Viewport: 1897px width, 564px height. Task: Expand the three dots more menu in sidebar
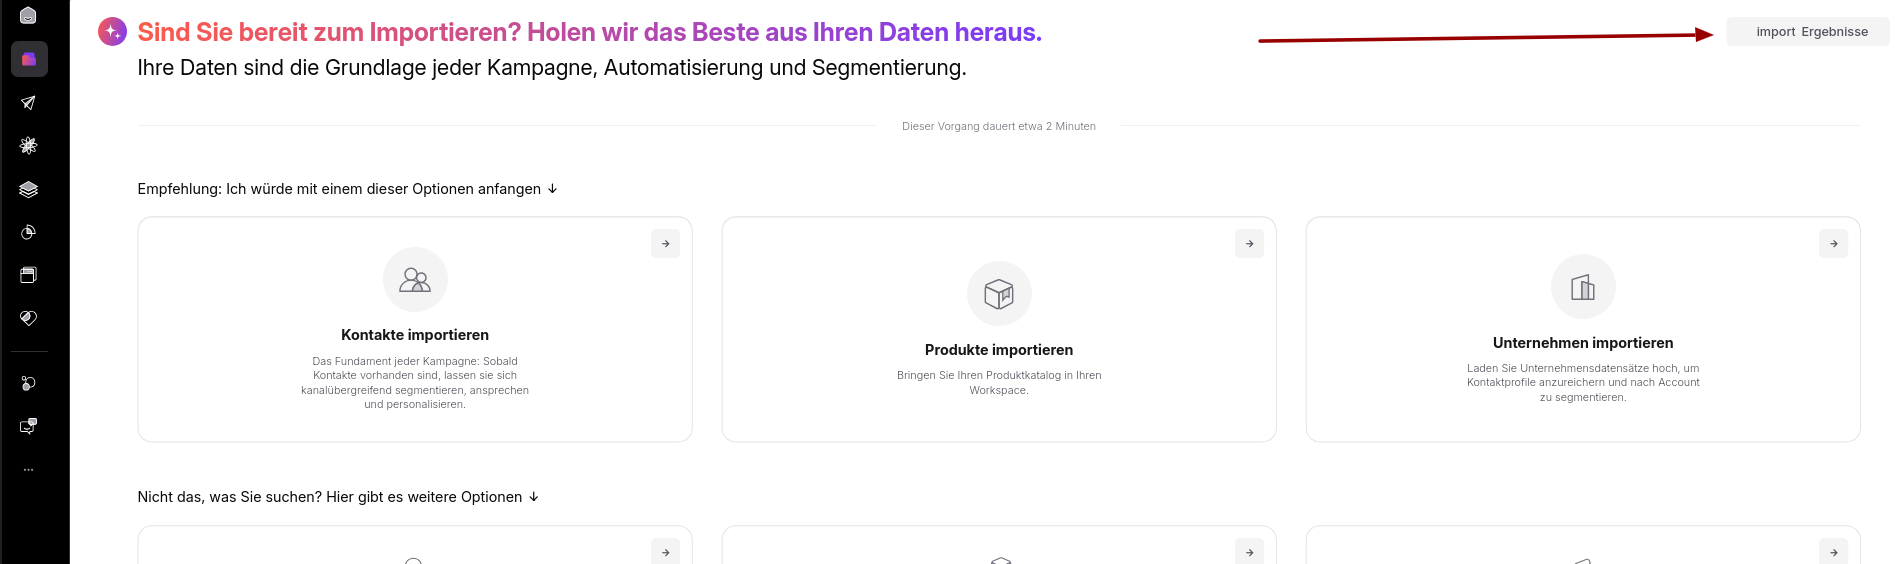[x=29, y=469]
